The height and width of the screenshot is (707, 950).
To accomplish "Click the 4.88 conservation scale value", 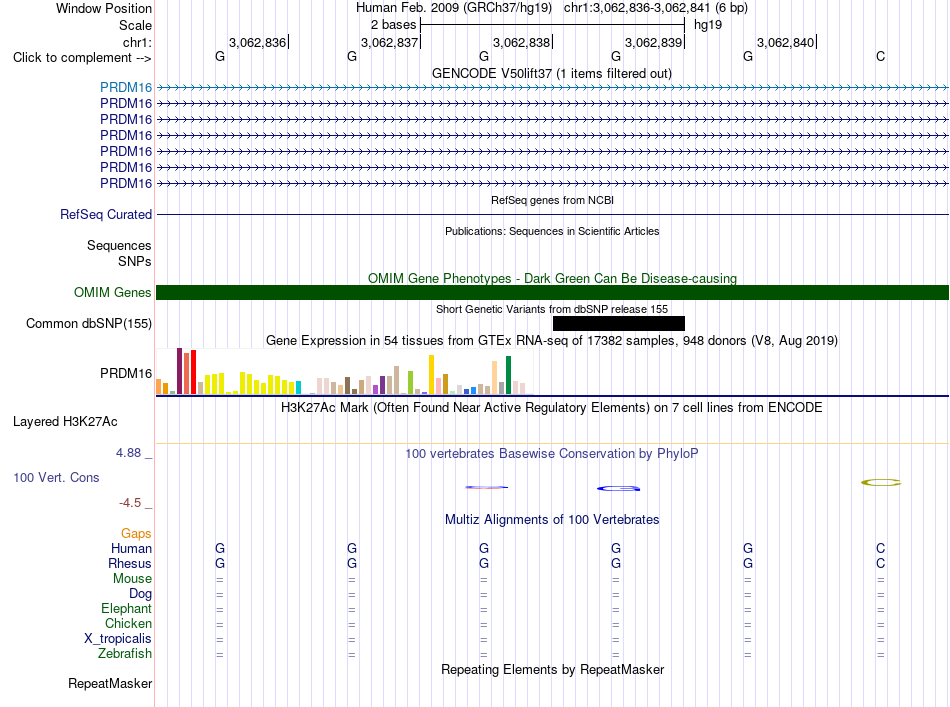I will (128, 453).
